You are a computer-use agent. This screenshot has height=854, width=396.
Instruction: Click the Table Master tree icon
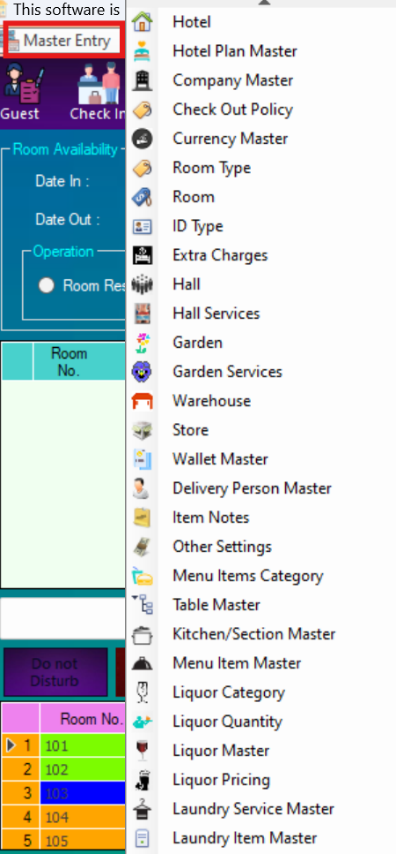coord(142,605)
